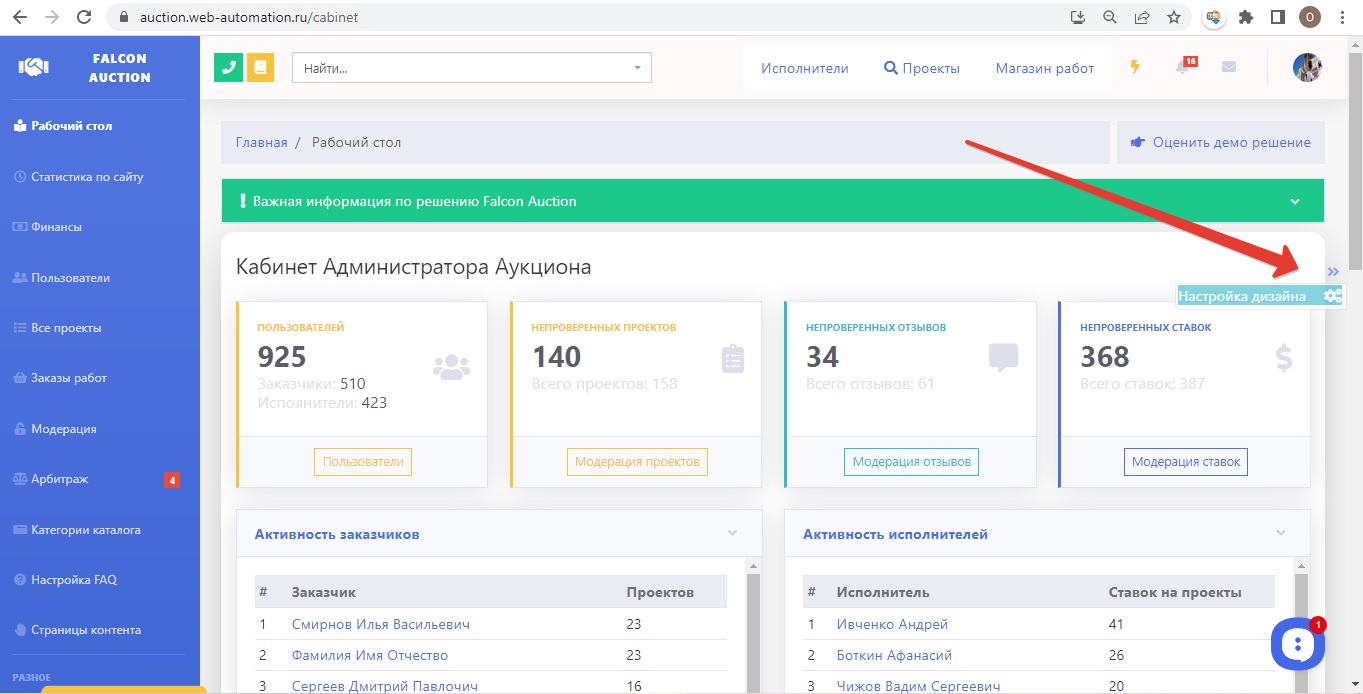Open the chat widget bubble icon
The height and width of the screenshot is (694, 1363).
[x=1297, y=645]
